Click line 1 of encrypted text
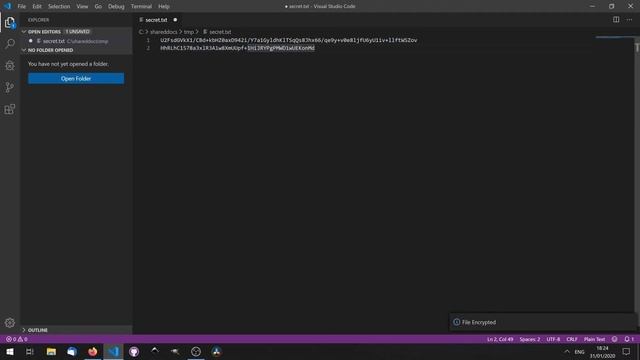The height and width of the screenshot is (360, 640). 289,40
